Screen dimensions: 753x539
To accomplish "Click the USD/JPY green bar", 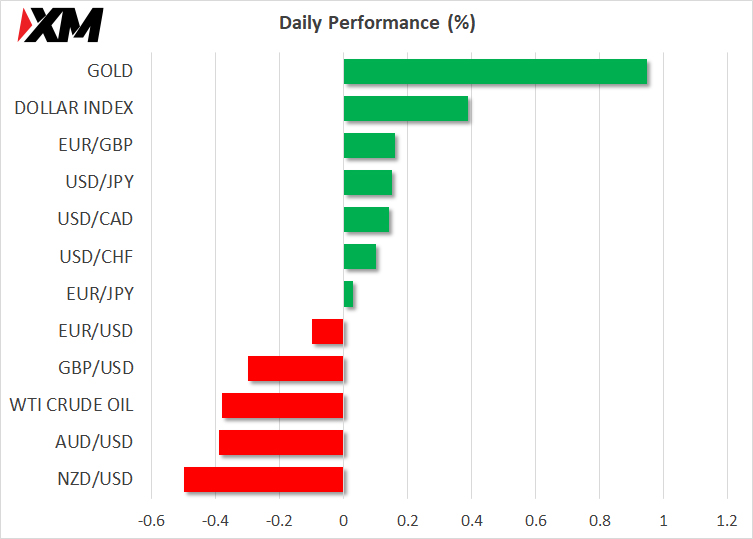I will 367,183.
